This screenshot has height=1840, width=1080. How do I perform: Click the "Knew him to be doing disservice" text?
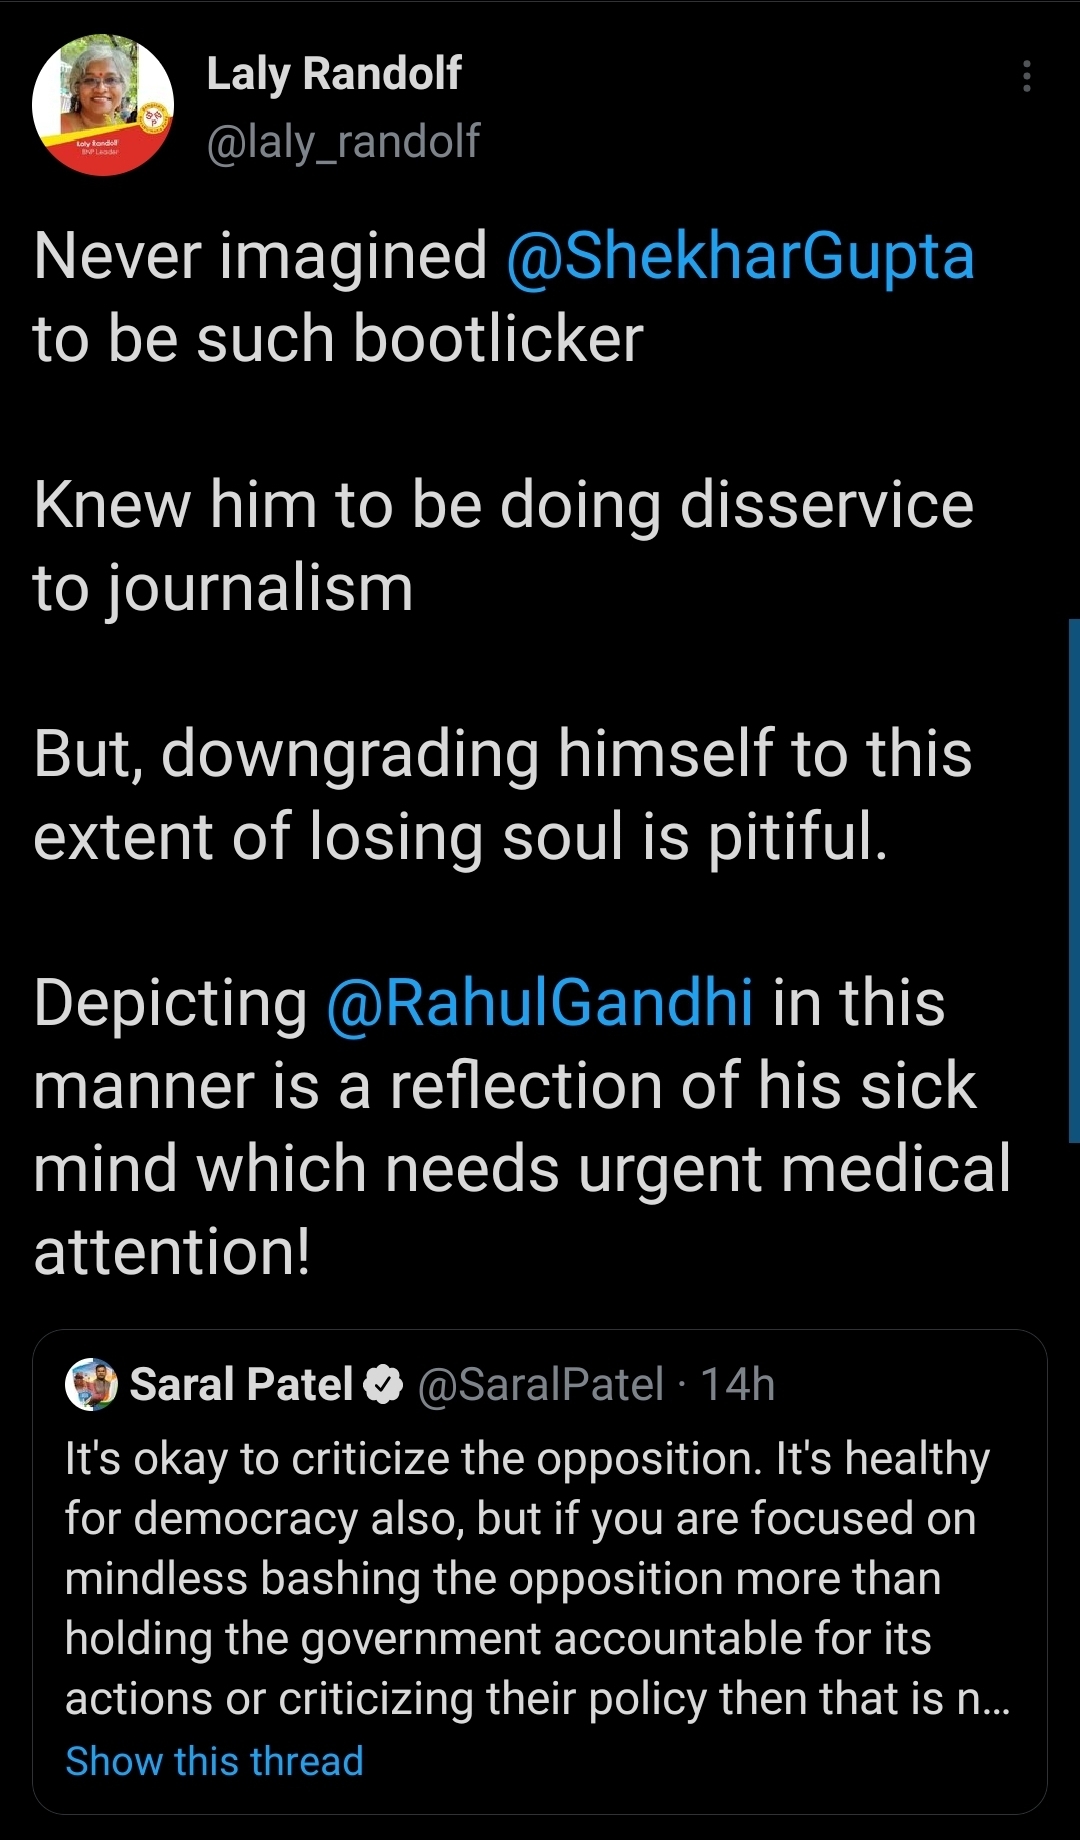tap(503, 505)
